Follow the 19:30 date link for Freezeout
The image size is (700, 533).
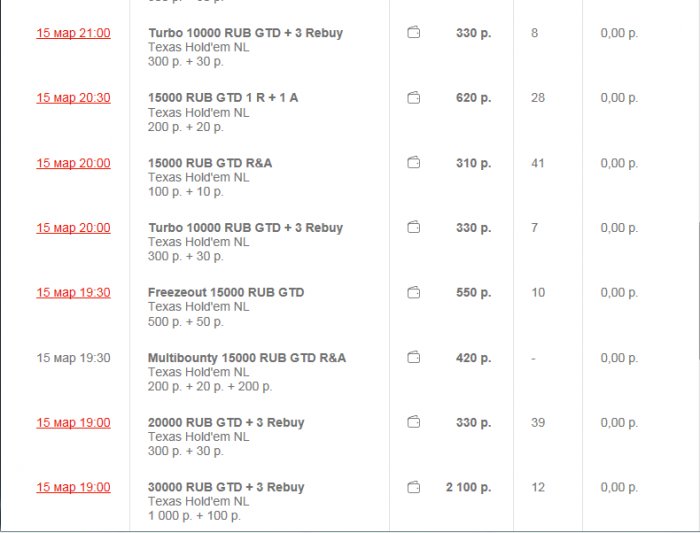pyautogui.click(x=73, y=293)
